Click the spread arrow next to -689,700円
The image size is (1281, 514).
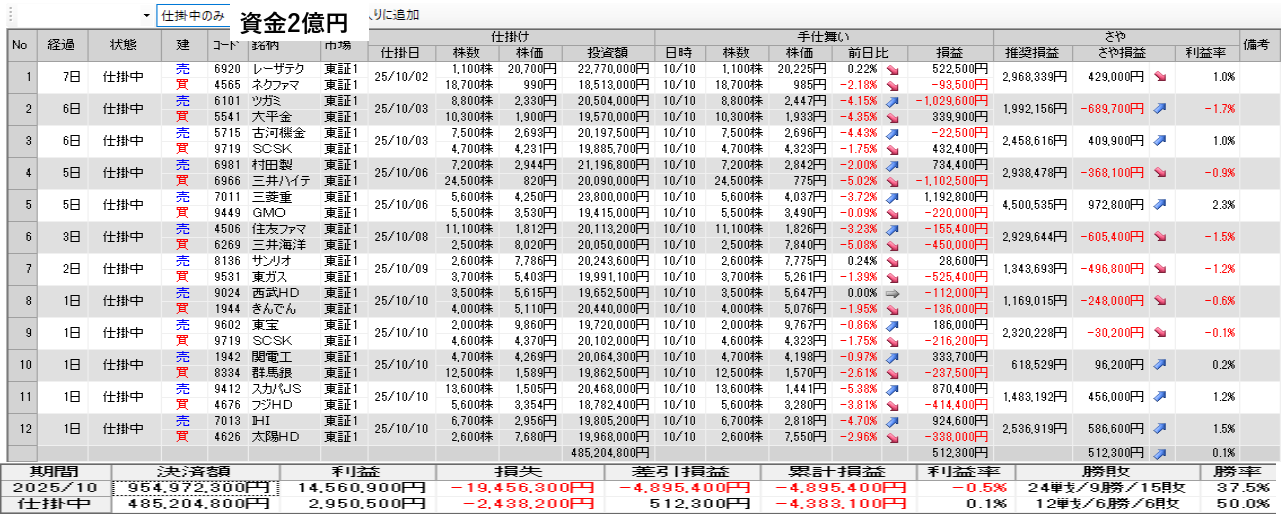(1160, 108)
